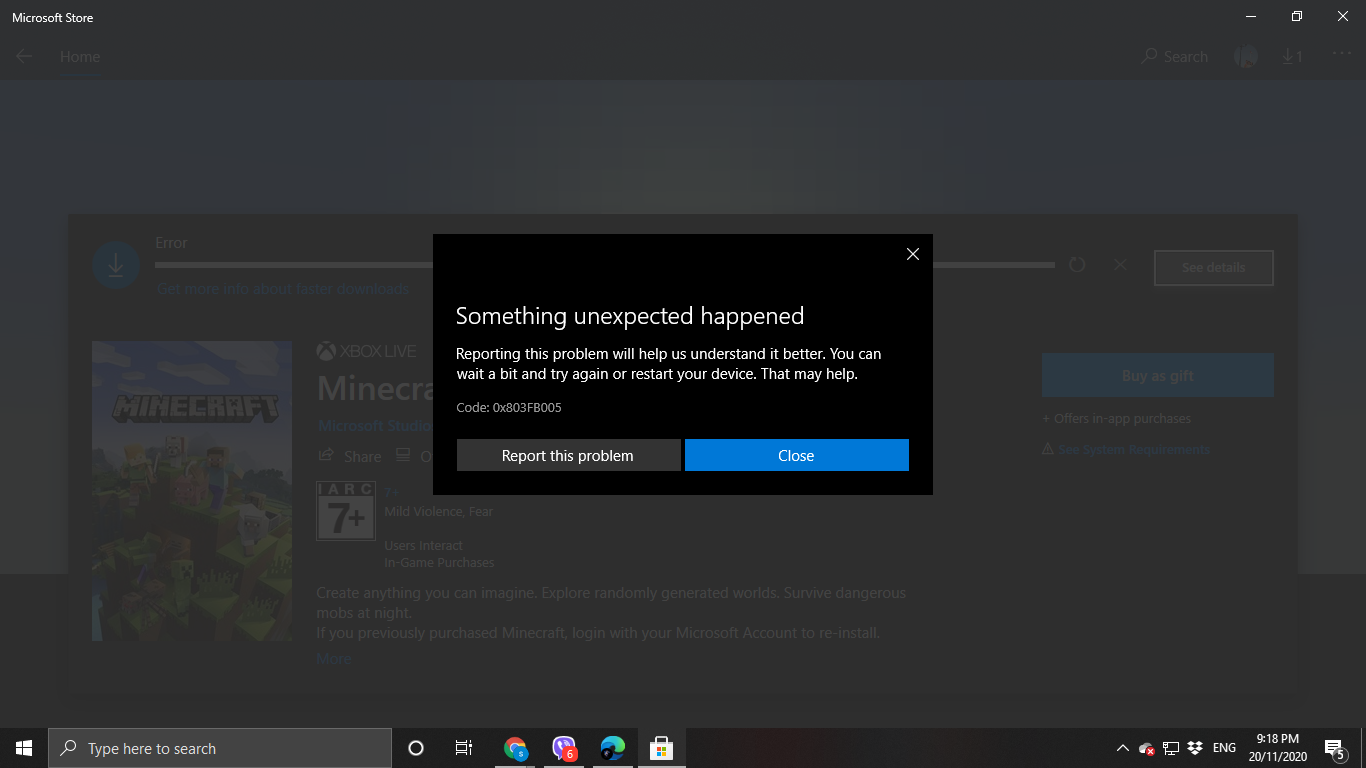1366x768 pixels.
Task: Open Cortana from the taskbar
Action: click(416, 748)
